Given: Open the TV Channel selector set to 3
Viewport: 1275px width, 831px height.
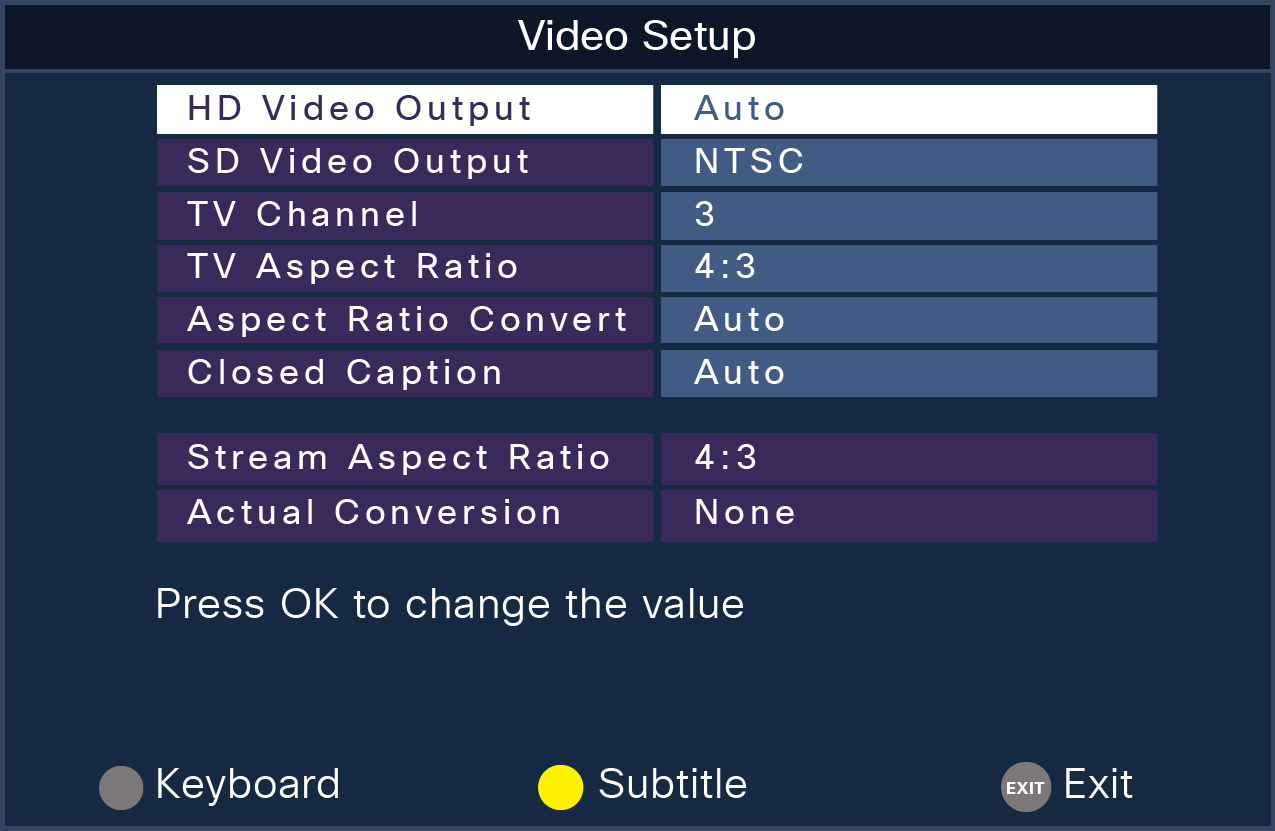Looking at the screenshot, I should [x=906, y=215].
